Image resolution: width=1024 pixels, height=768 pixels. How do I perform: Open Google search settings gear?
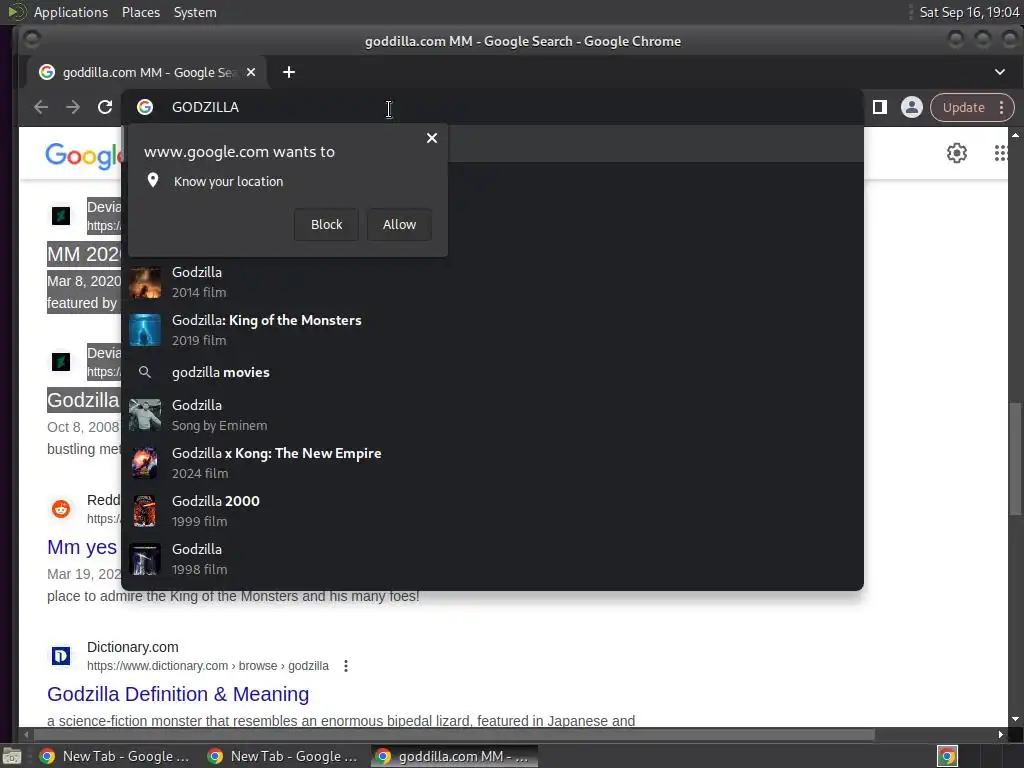(957, 153)
